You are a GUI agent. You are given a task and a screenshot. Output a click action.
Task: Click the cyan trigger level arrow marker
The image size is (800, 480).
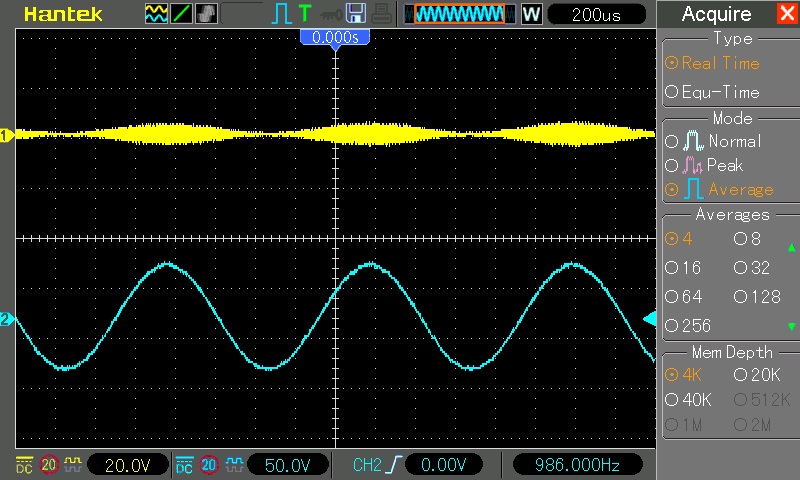point(648,318)
